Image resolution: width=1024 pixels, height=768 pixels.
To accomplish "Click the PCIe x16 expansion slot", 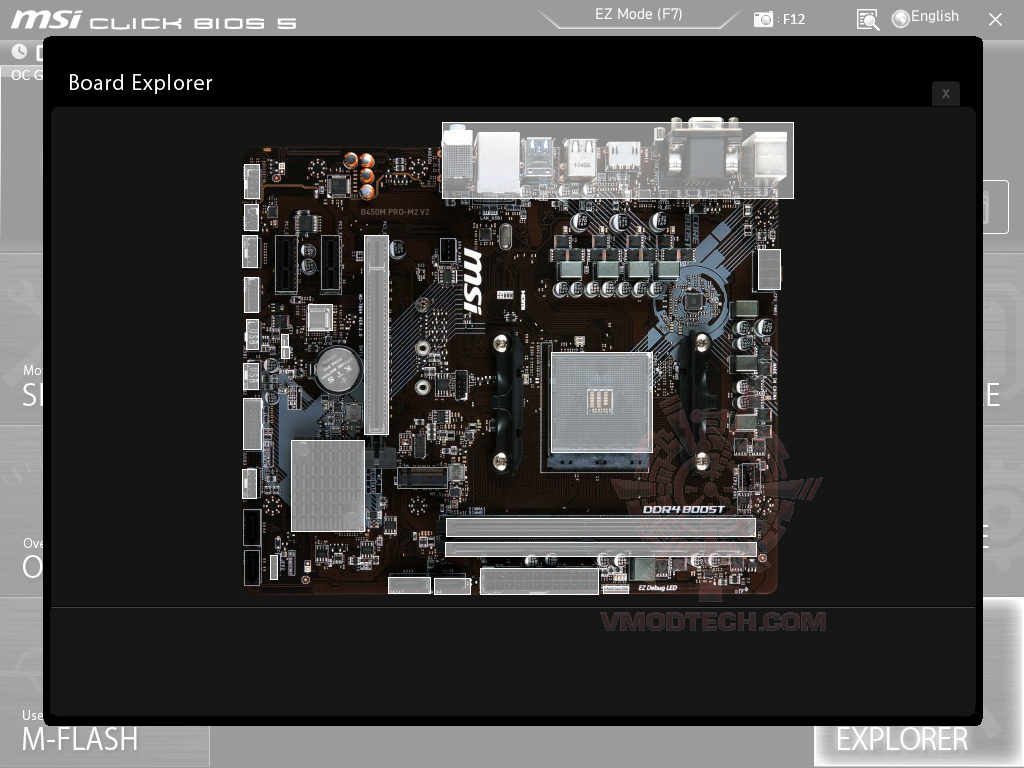I will click(378, 330).
